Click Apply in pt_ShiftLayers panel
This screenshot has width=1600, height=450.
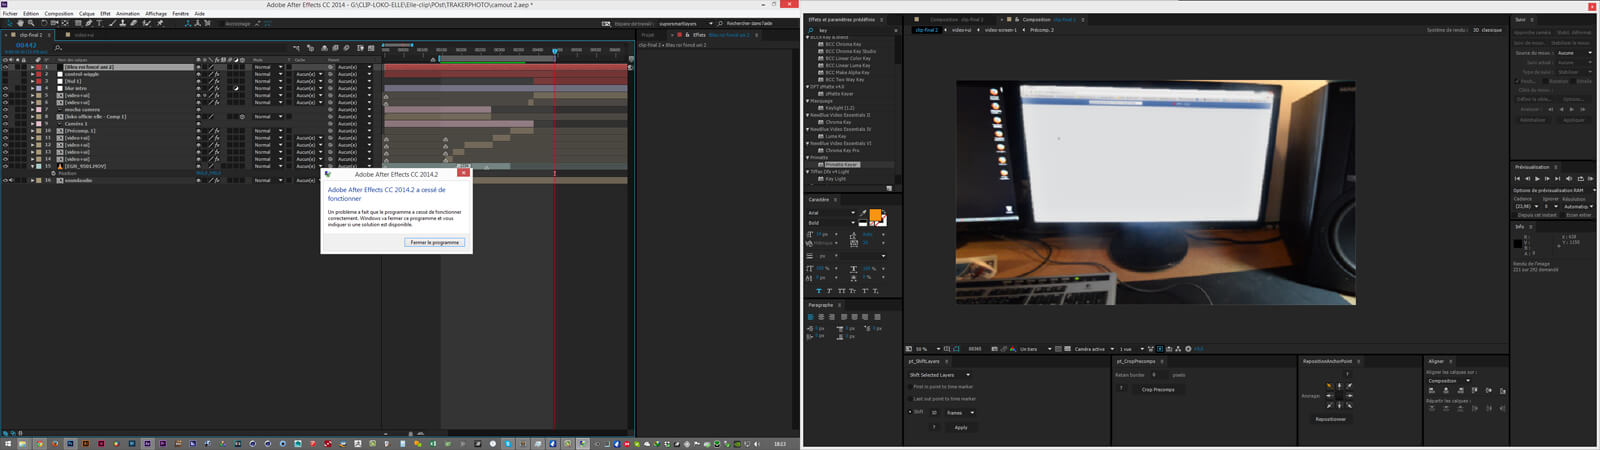(961, 428)
